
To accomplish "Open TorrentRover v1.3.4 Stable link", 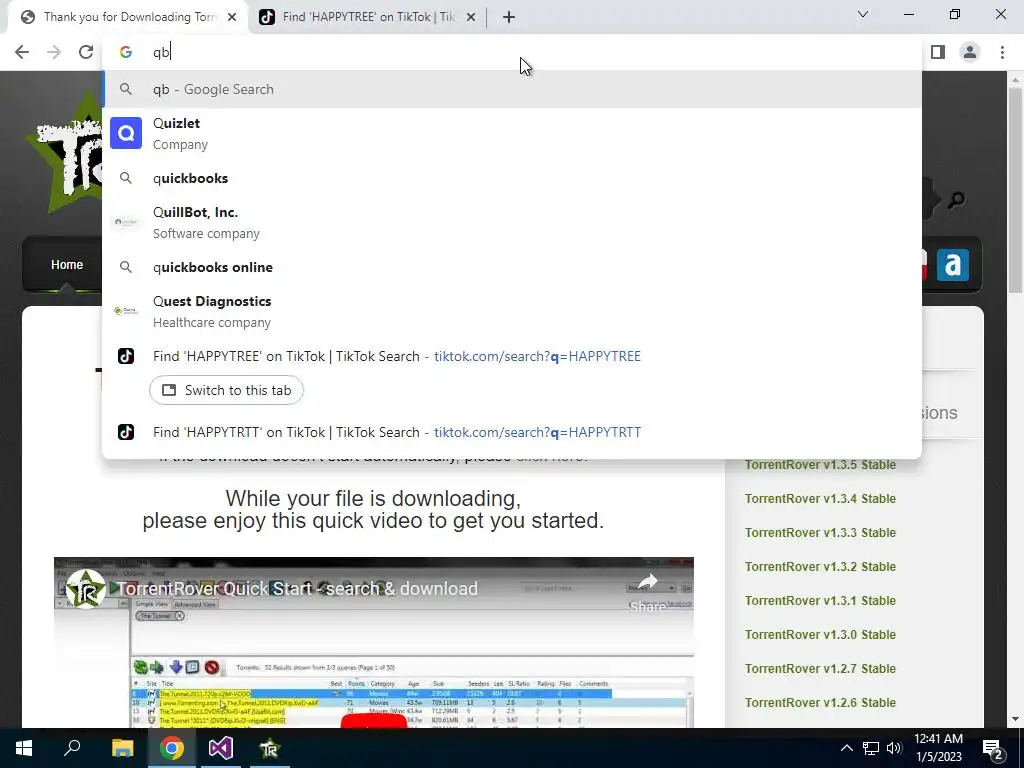I will pos(820,499).
